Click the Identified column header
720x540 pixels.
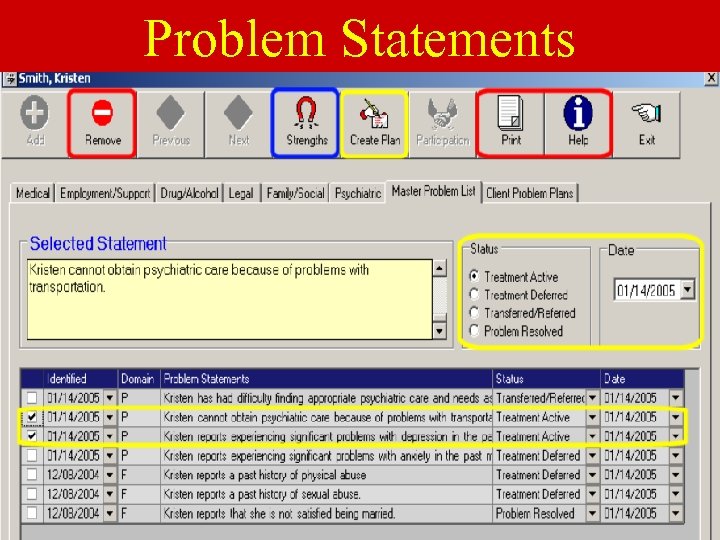click(x=81, y=379)
